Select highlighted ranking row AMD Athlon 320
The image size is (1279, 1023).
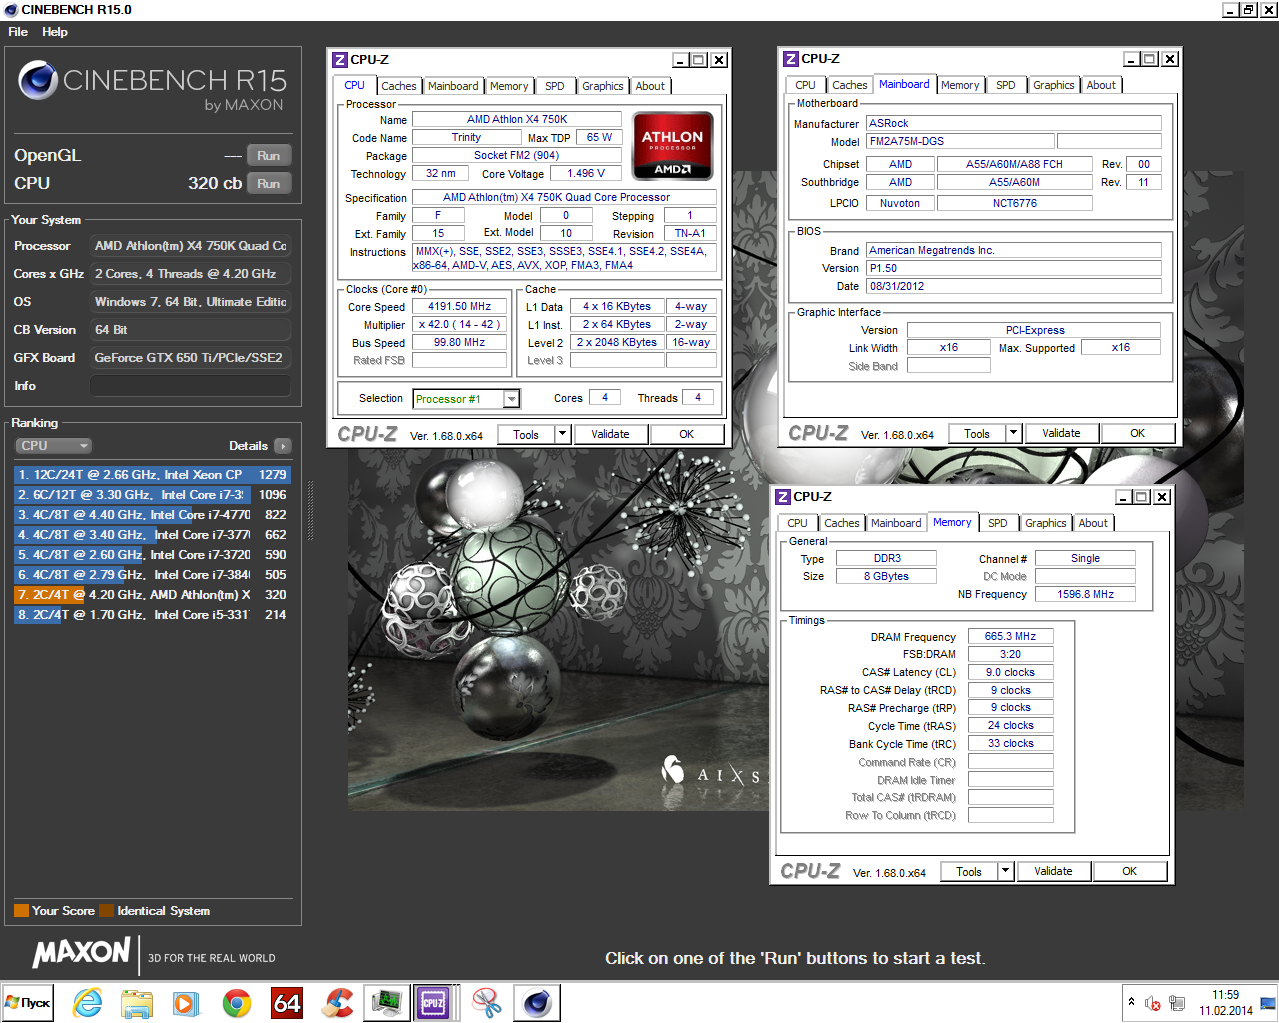152,595
